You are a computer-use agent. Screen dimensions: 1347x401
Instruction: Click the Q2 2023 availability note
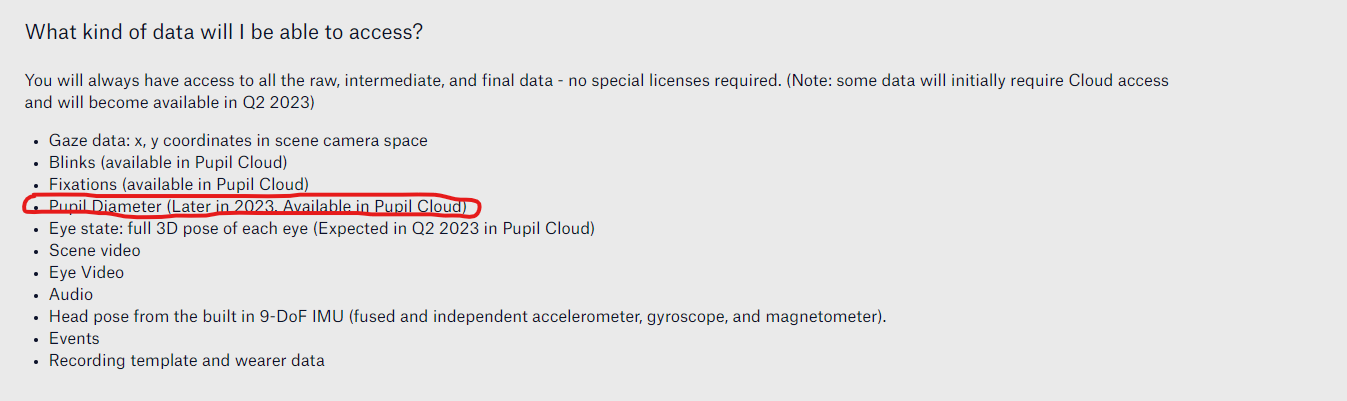click(597, 91)
